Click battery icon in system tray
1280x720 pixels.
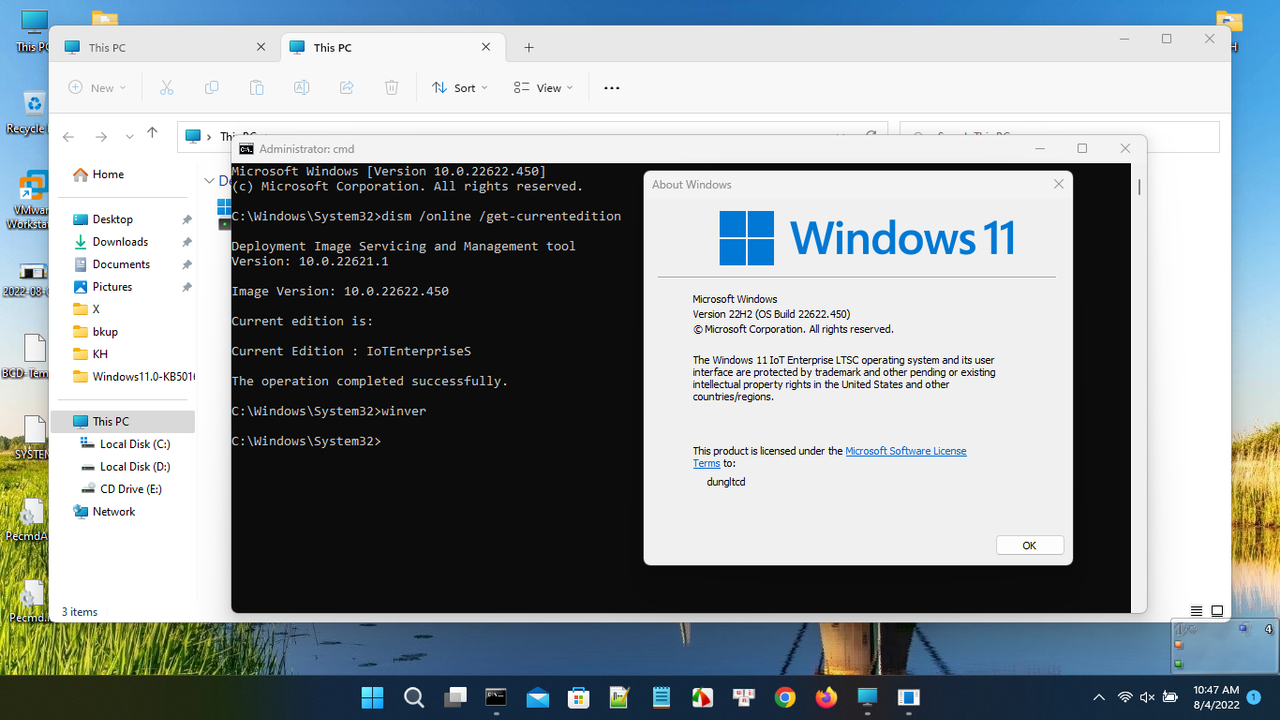pyautogui.click(x=1170, y=697)
